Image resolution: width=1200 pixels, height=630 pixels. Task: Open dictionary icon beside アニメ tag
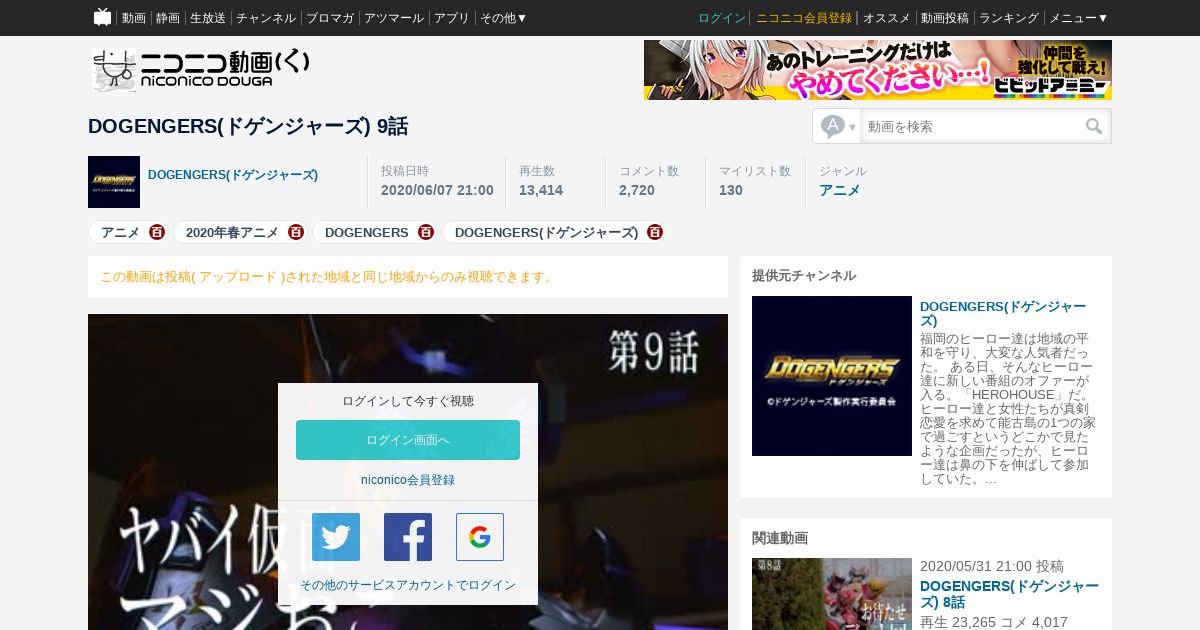click(x=157, y=232)
